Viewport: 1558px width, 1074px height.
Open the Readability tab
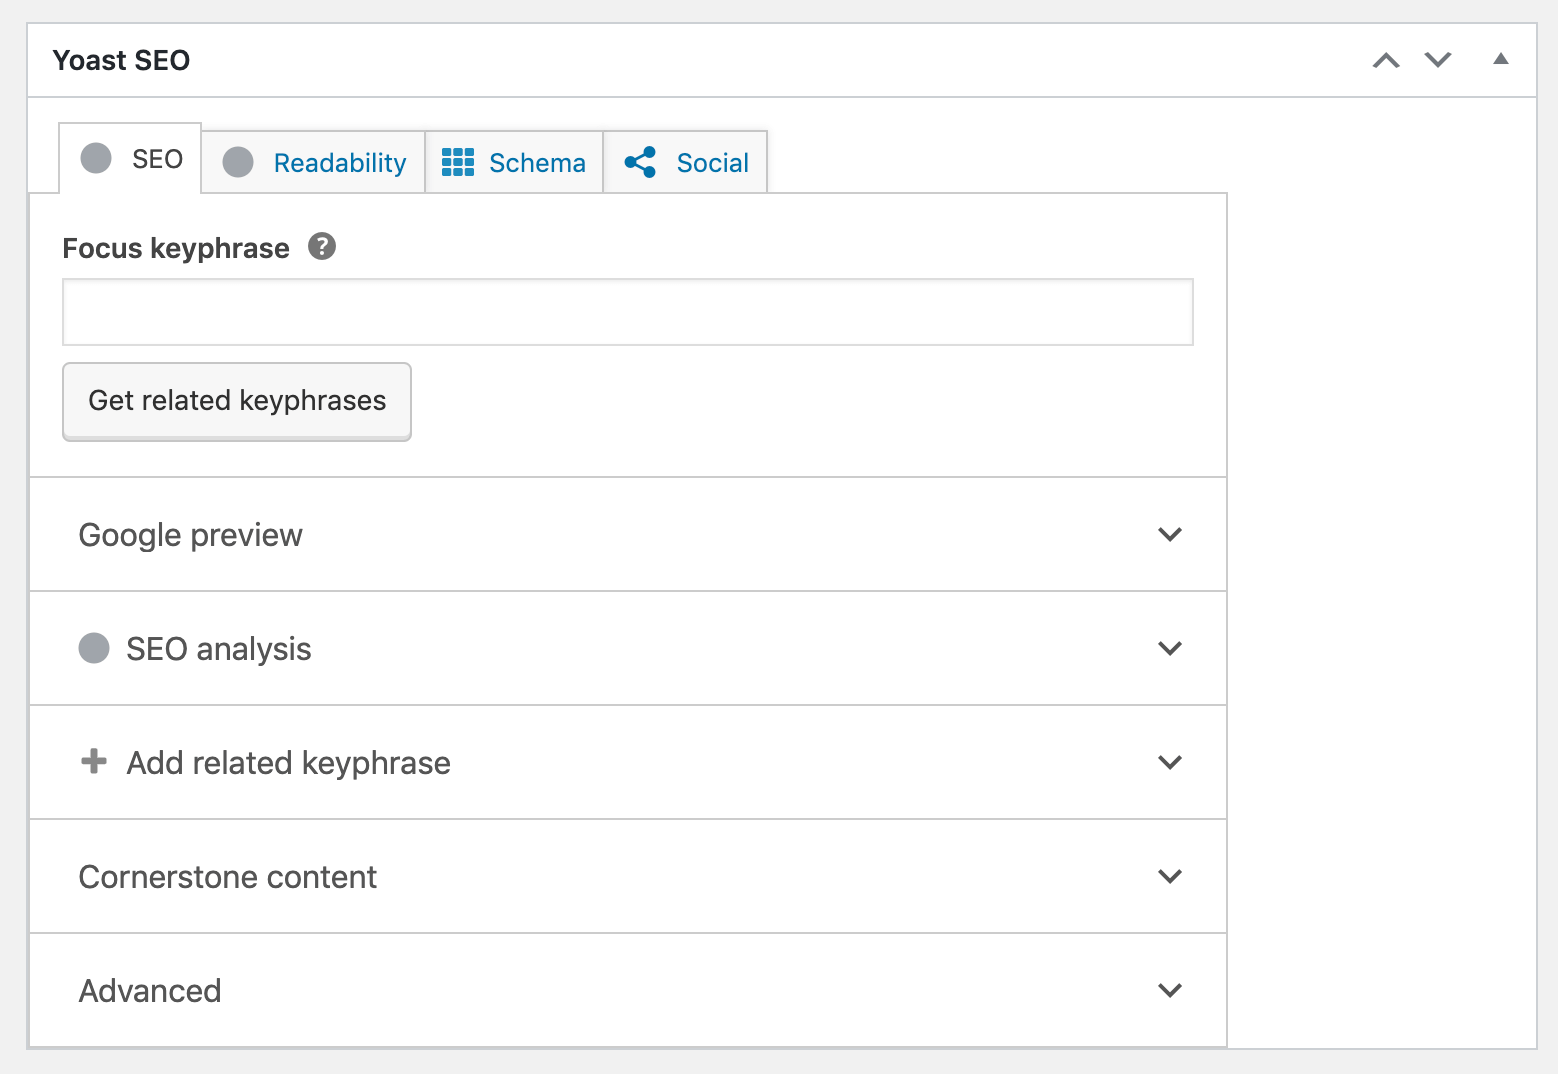click(x=314, y=162)
